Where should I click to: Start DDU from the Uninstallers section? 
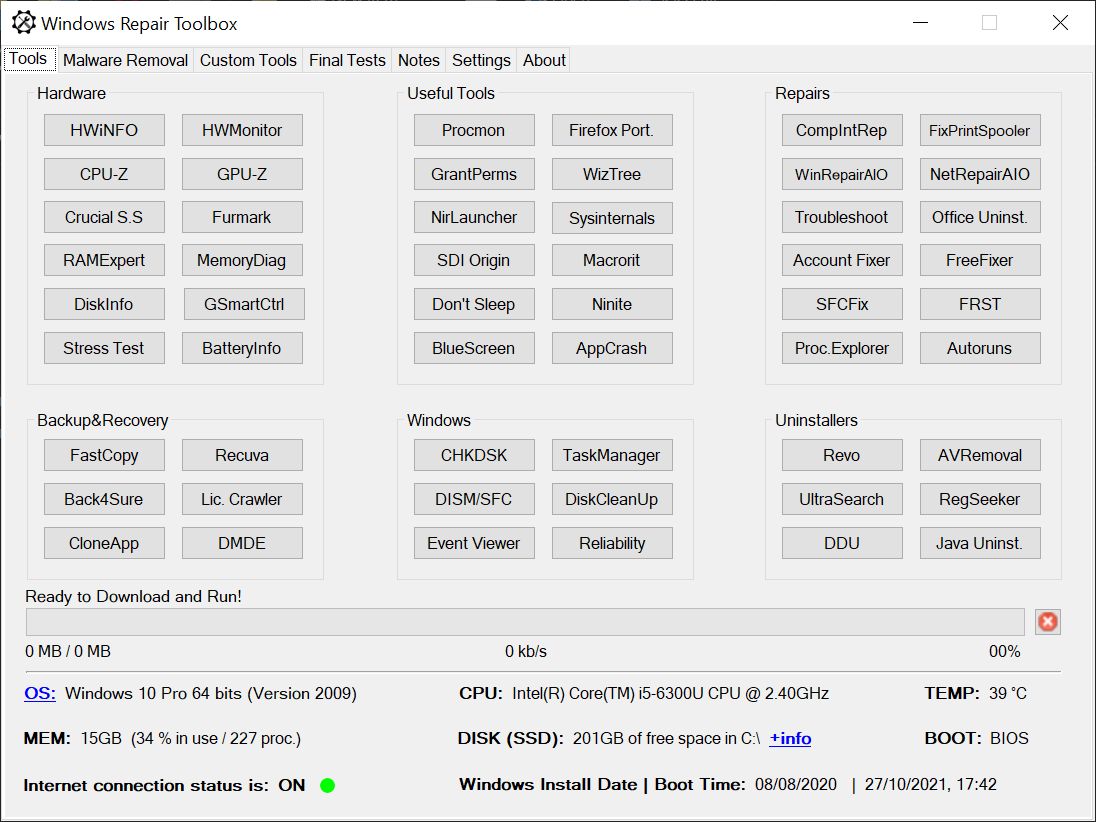(x=841, y=543)
